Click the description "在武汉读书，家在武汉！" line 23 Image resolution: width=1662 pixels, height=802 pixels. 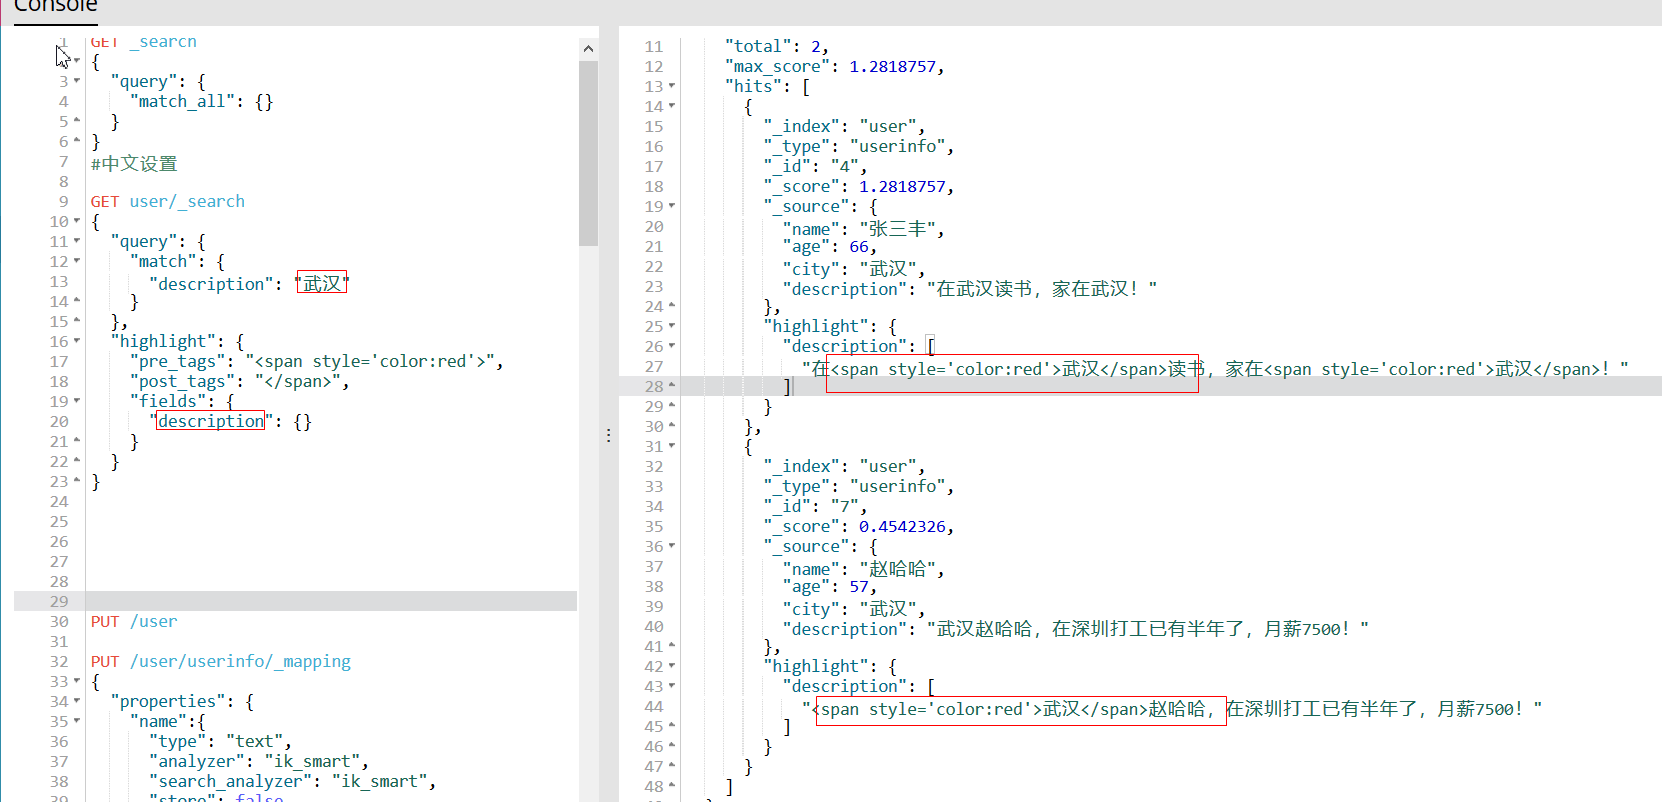[x=970, y=288]
